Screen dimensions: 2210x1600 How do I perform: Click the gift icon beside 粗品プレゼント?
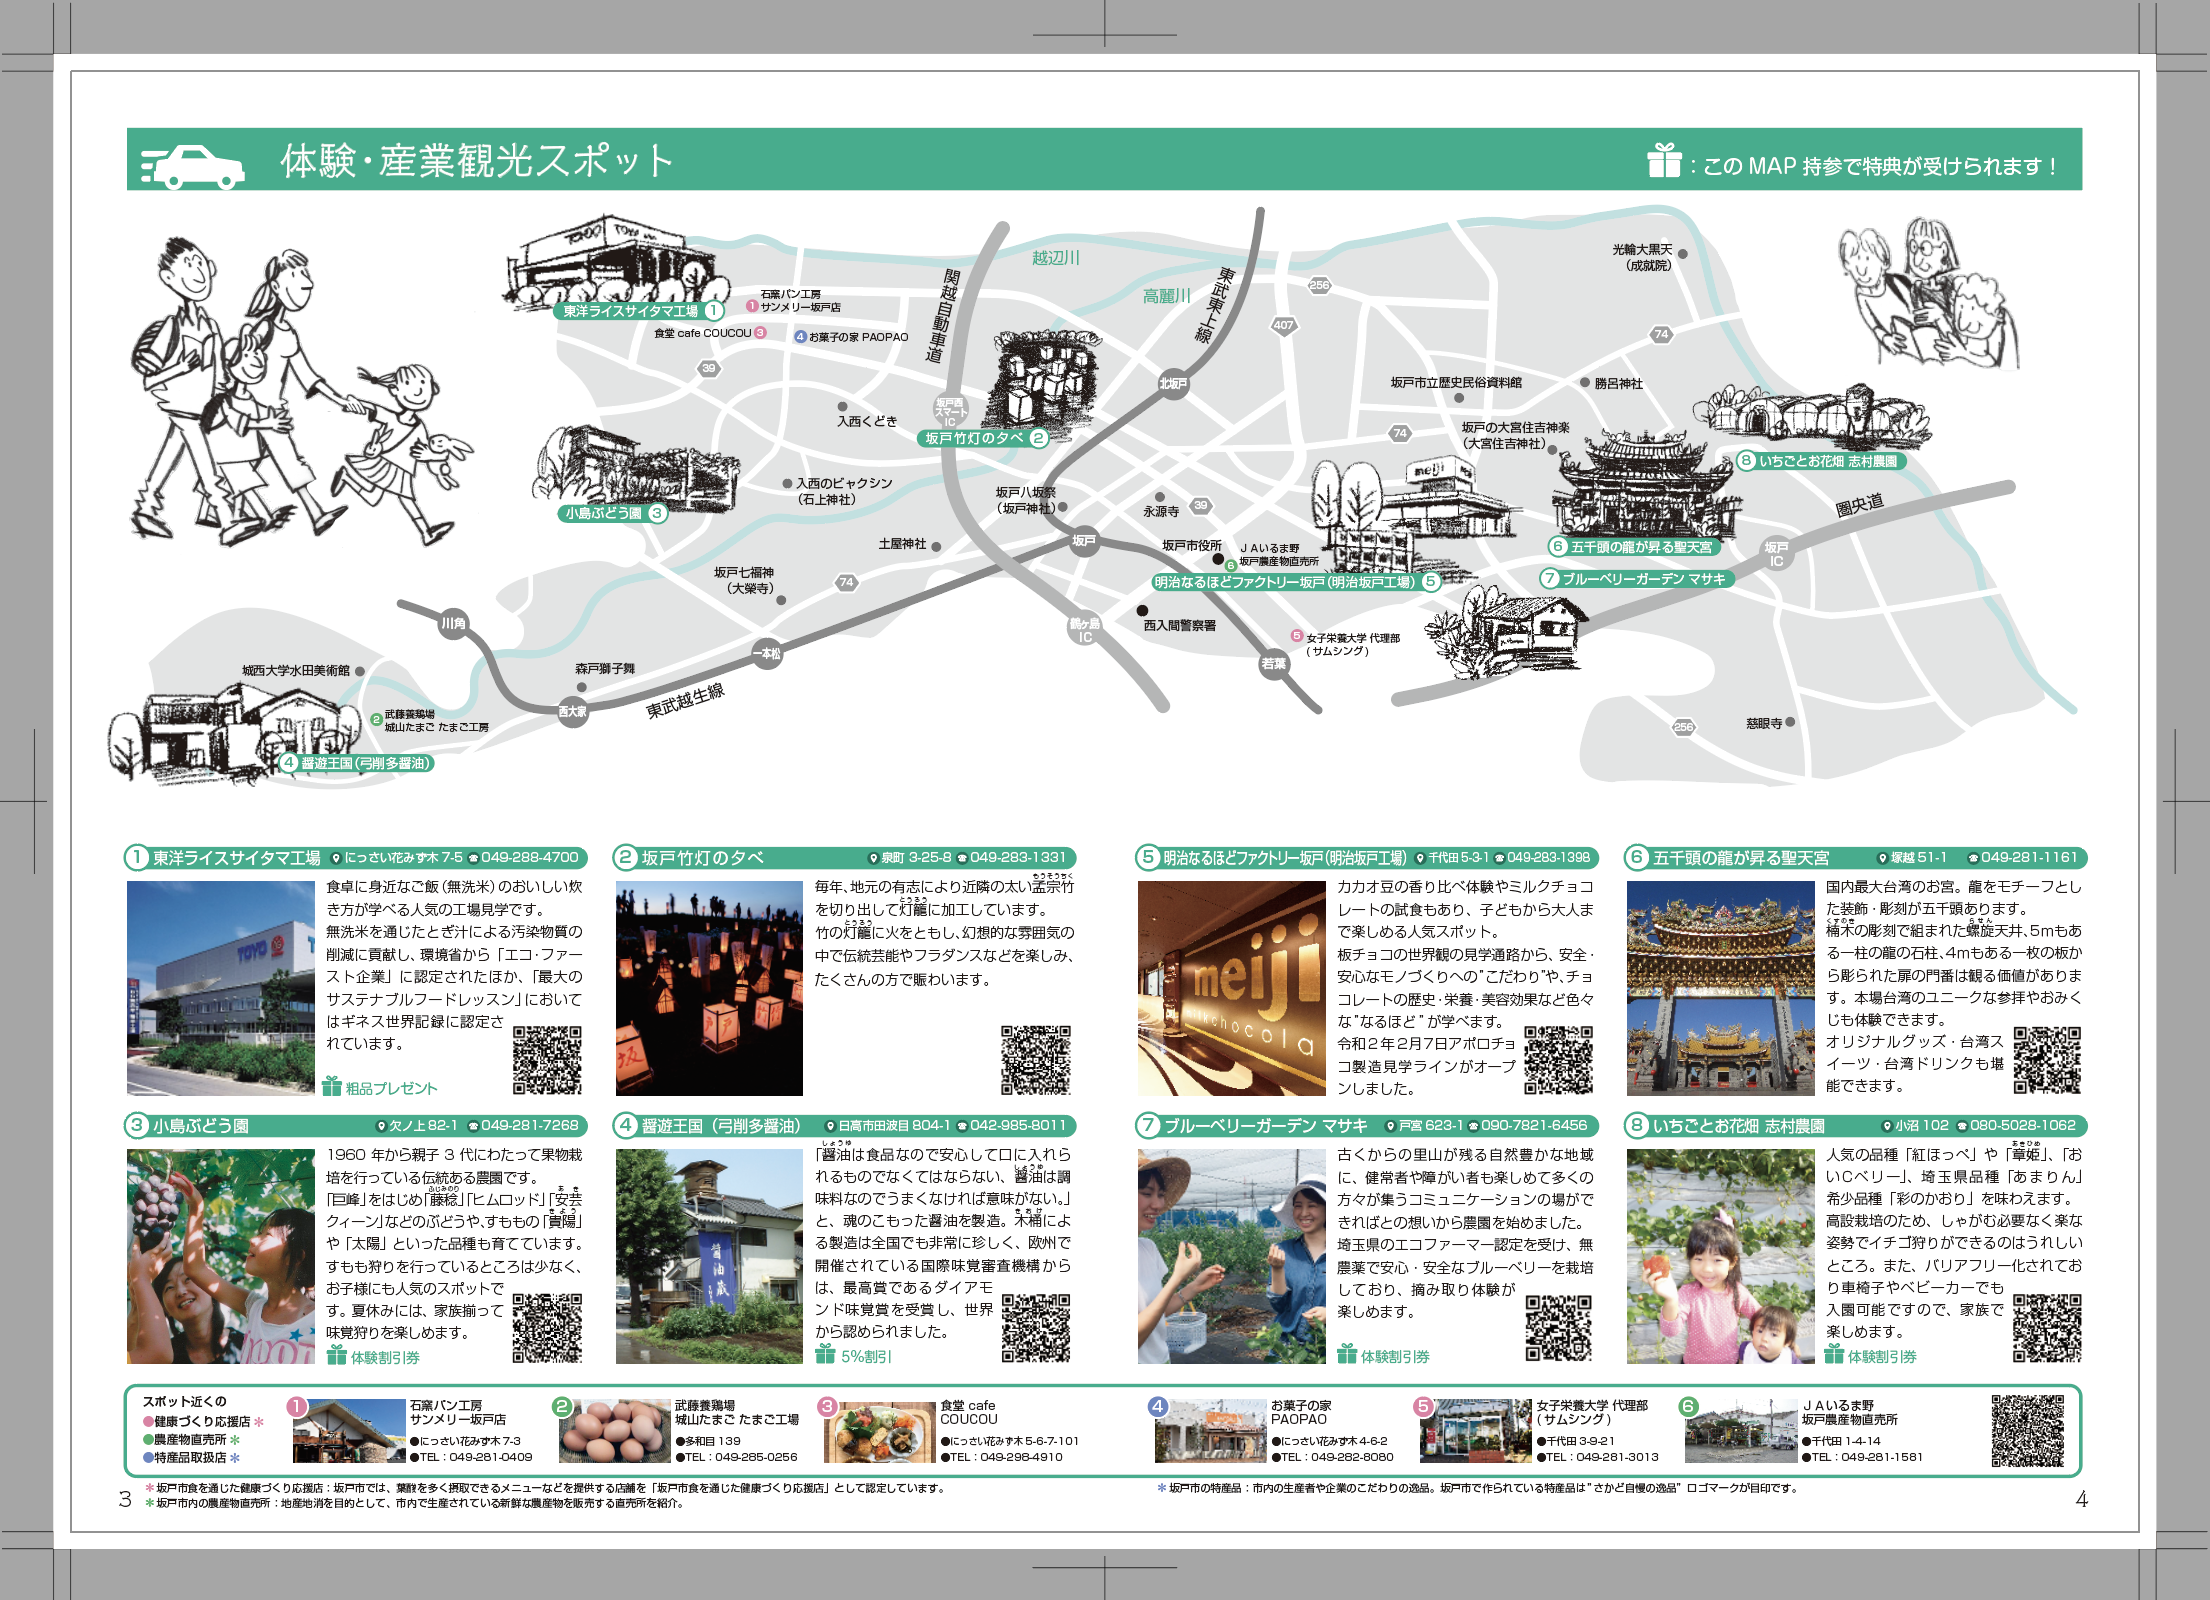[333, 1086]
